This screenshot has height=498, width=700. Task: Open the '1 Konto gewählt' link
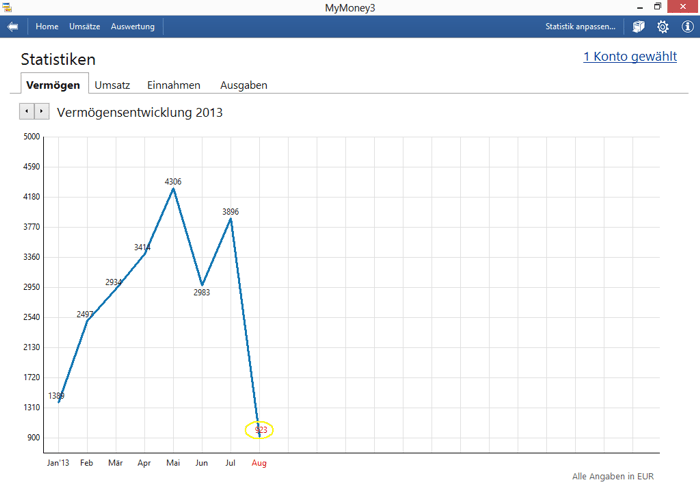pos(629,57)
